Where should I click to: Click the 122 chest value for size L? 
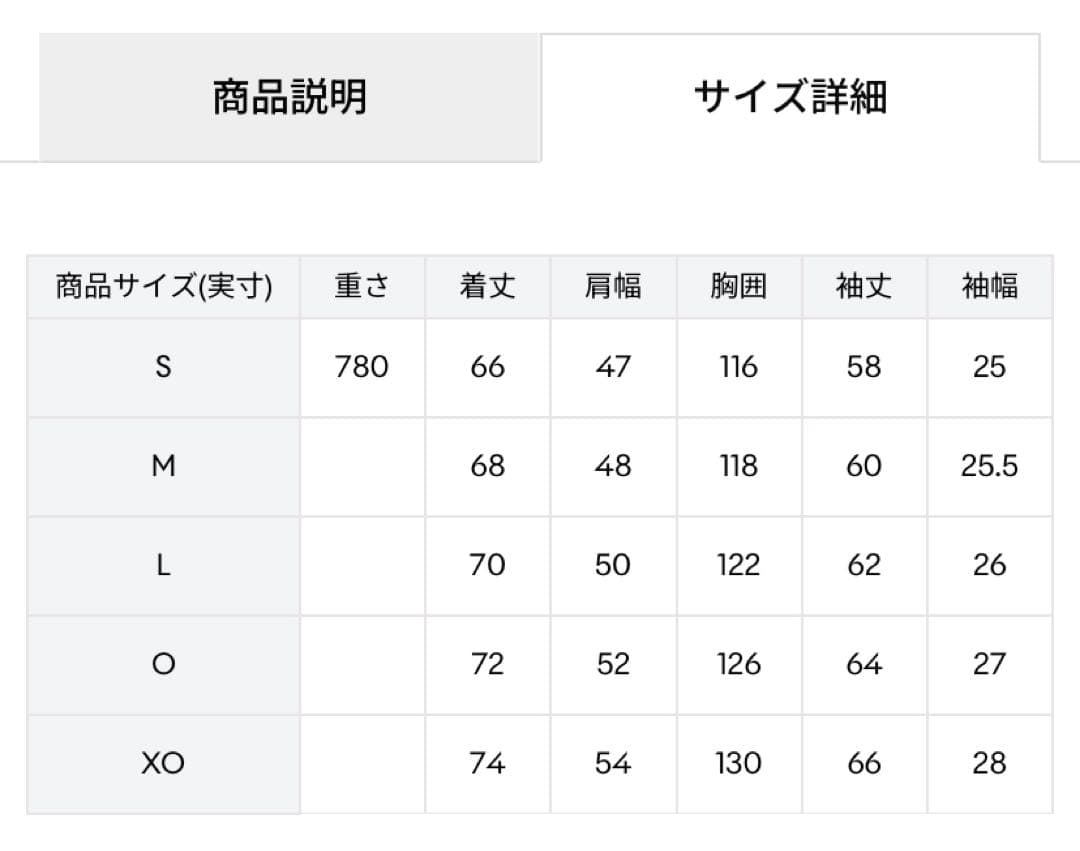[739, 565]
